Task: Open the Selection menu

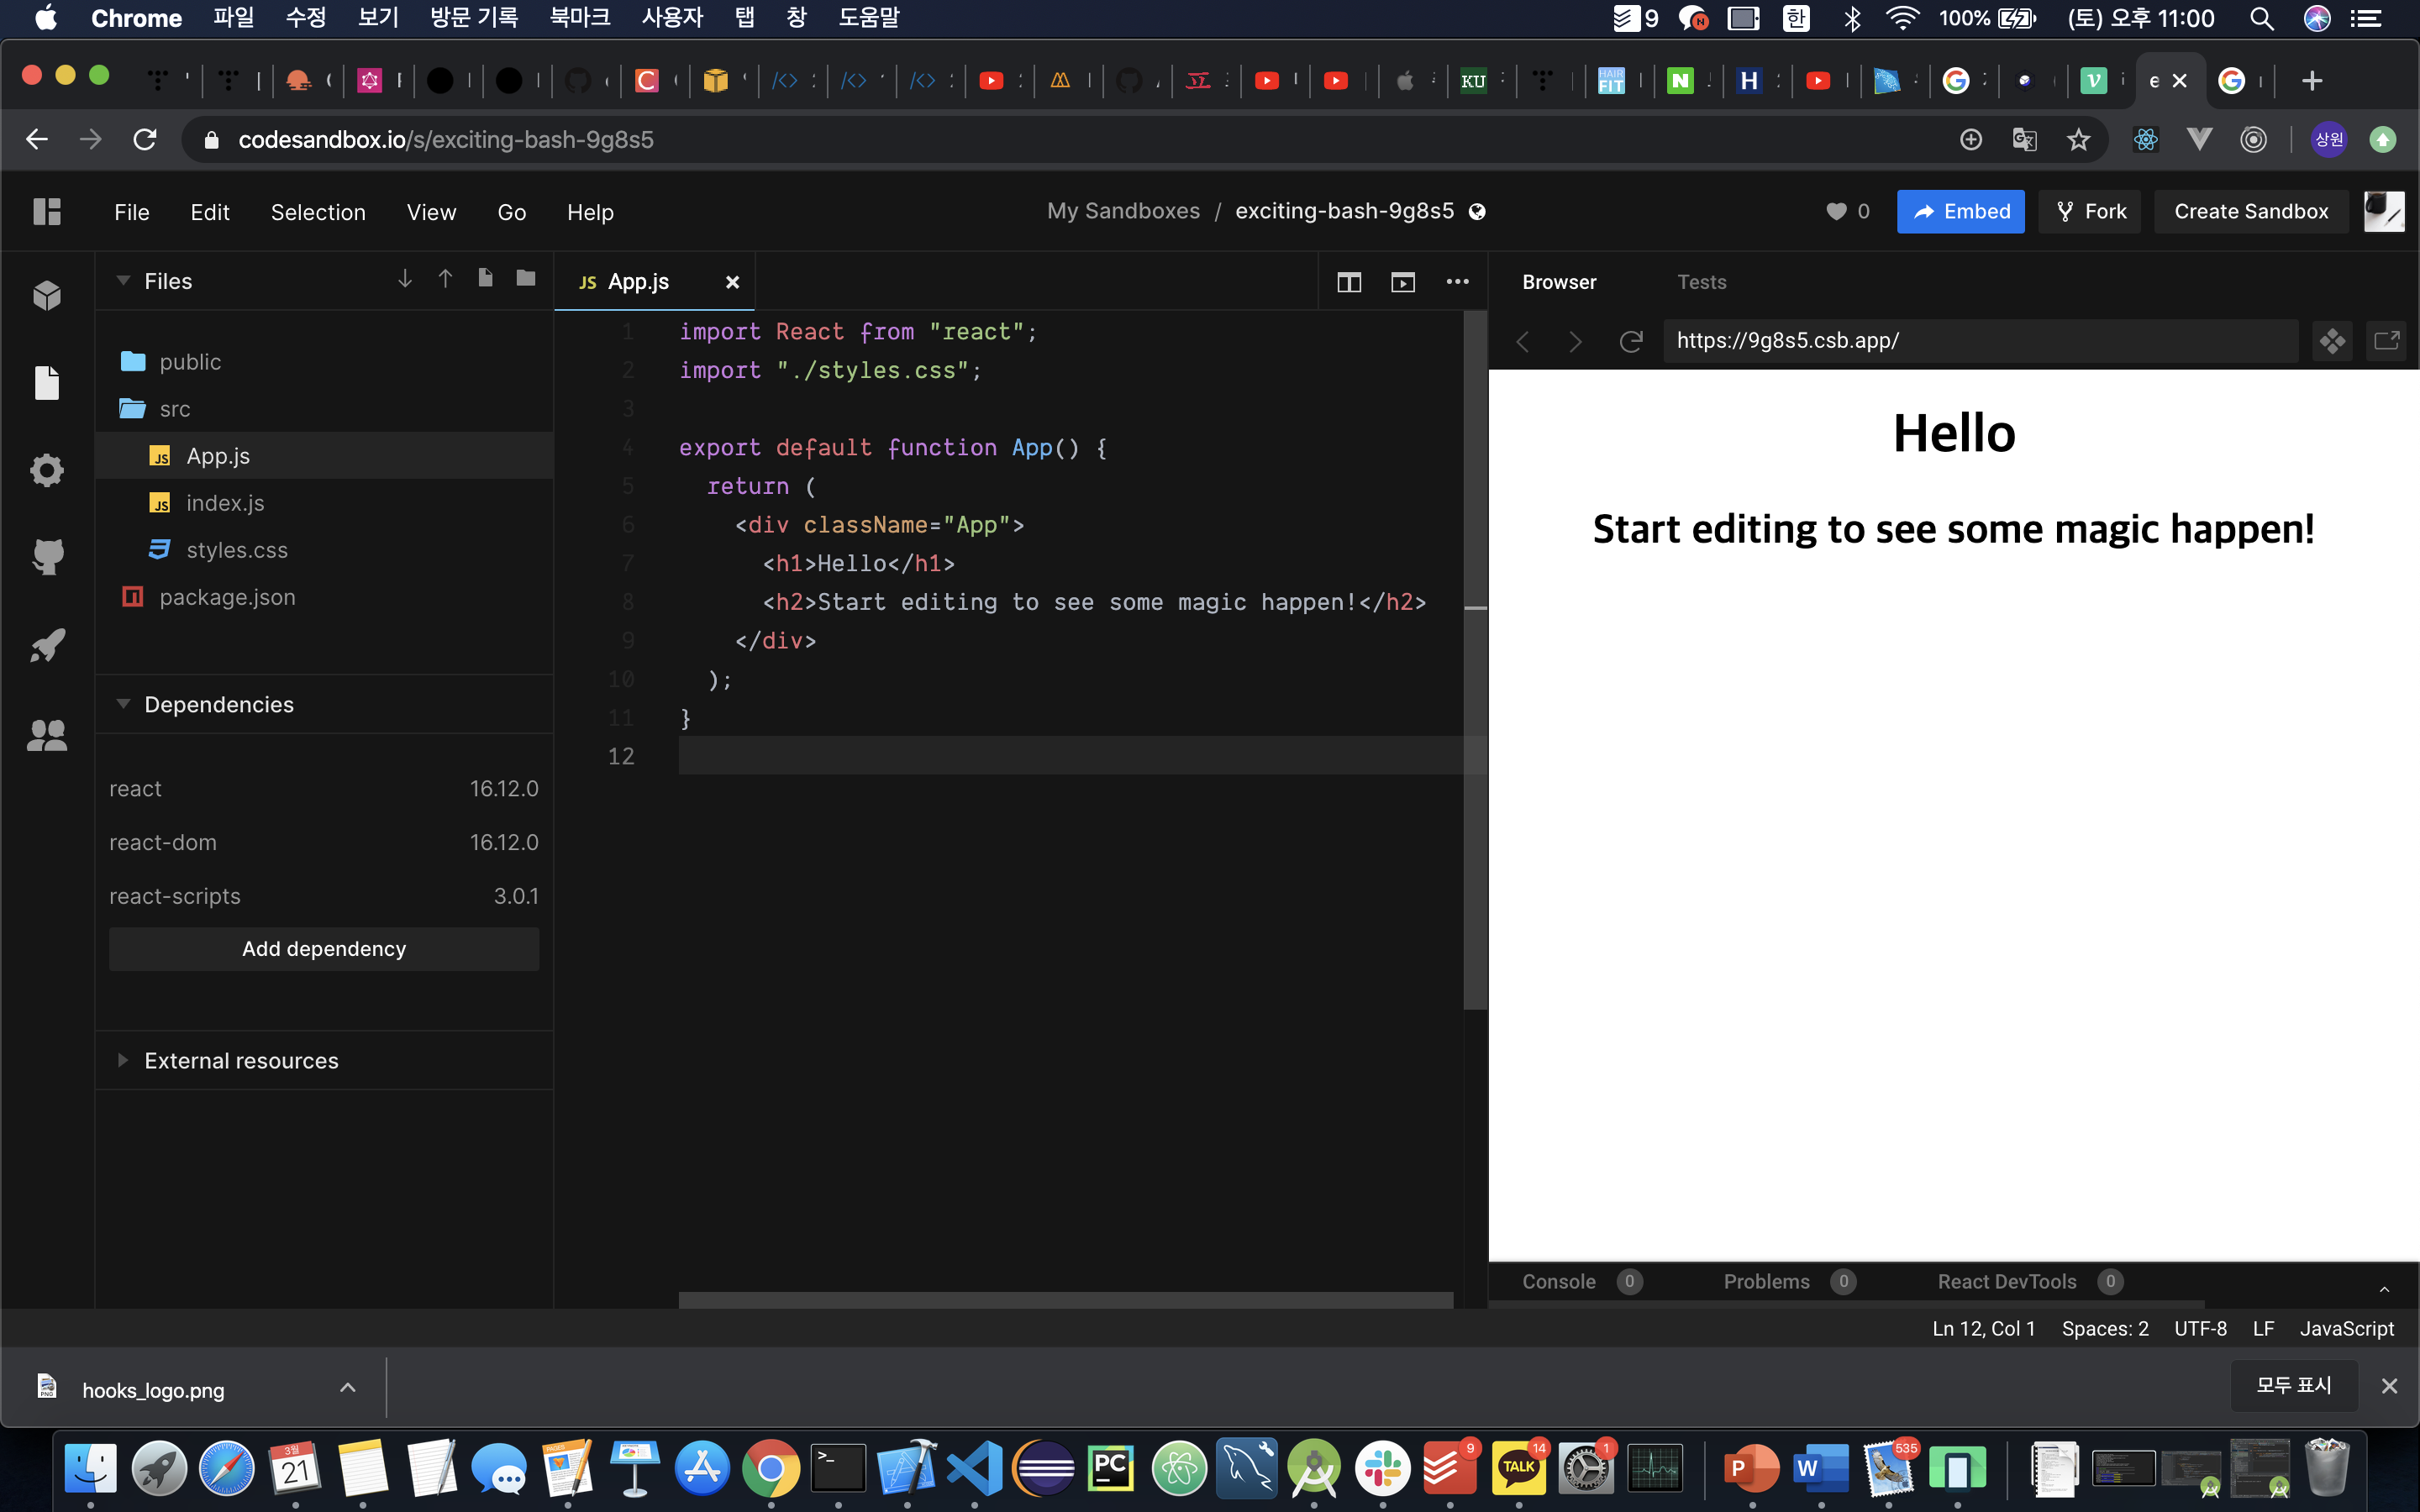Action: [x=318, y=212]
